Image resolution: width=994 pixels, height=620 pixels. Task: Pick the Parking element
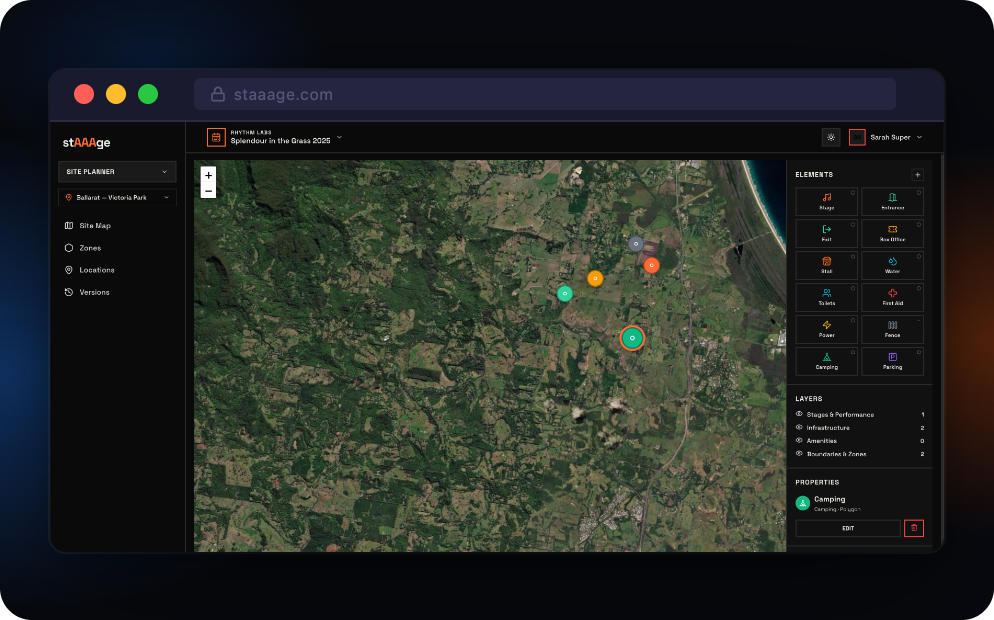pyautogui.click(x=892, y=361)
